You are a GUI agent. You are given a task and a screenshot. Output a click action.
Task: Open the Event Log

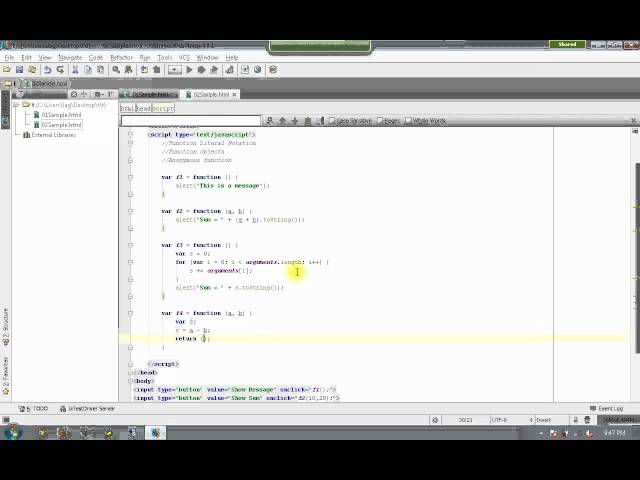(607, 408)
